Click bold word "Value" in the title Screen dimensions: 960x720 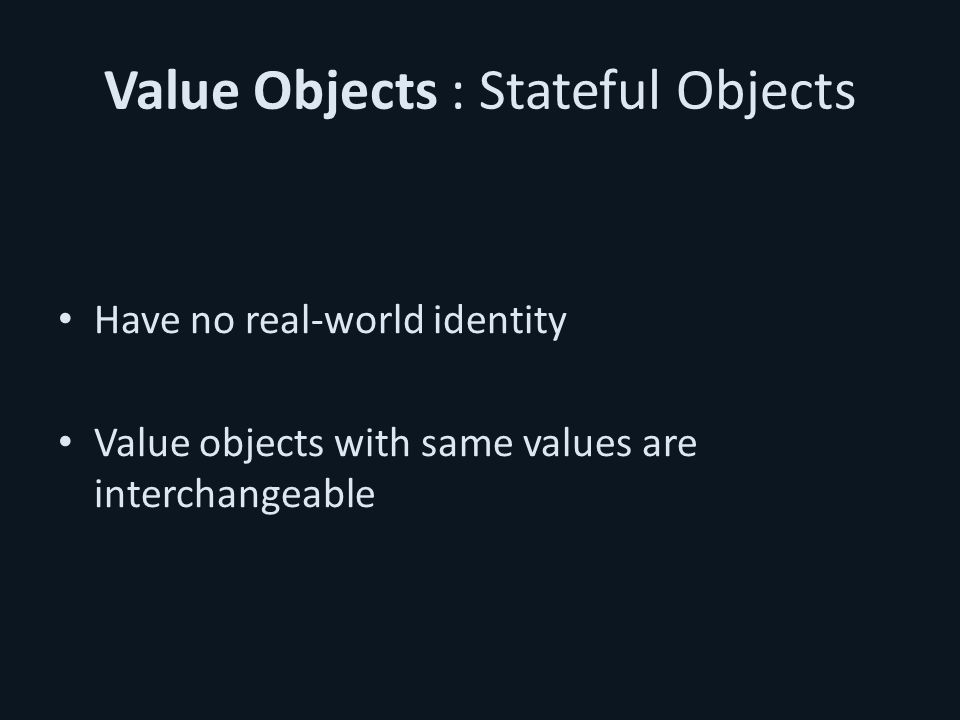[x=171, y=91]
